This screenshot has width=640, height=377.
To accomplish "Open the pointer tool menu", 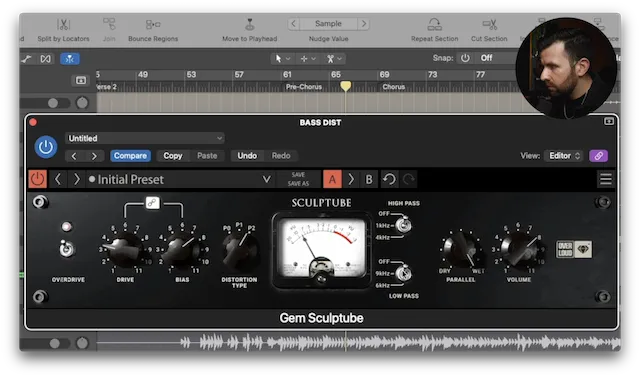I will pos(282,59).
